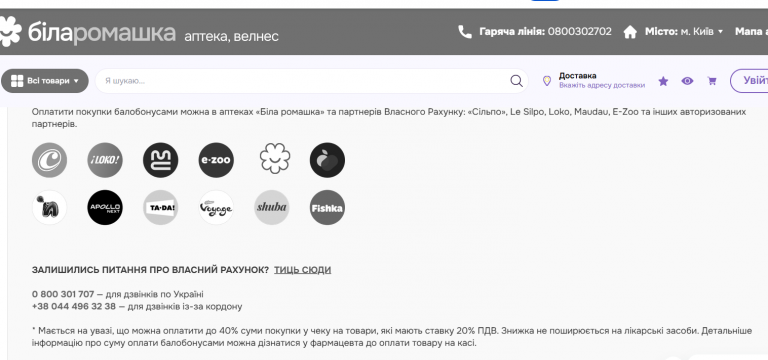Viewport: 768px width, 360px height.
Task: Follow the ТИЦЬ СЮДИ link
Action: tap(302, 270)
